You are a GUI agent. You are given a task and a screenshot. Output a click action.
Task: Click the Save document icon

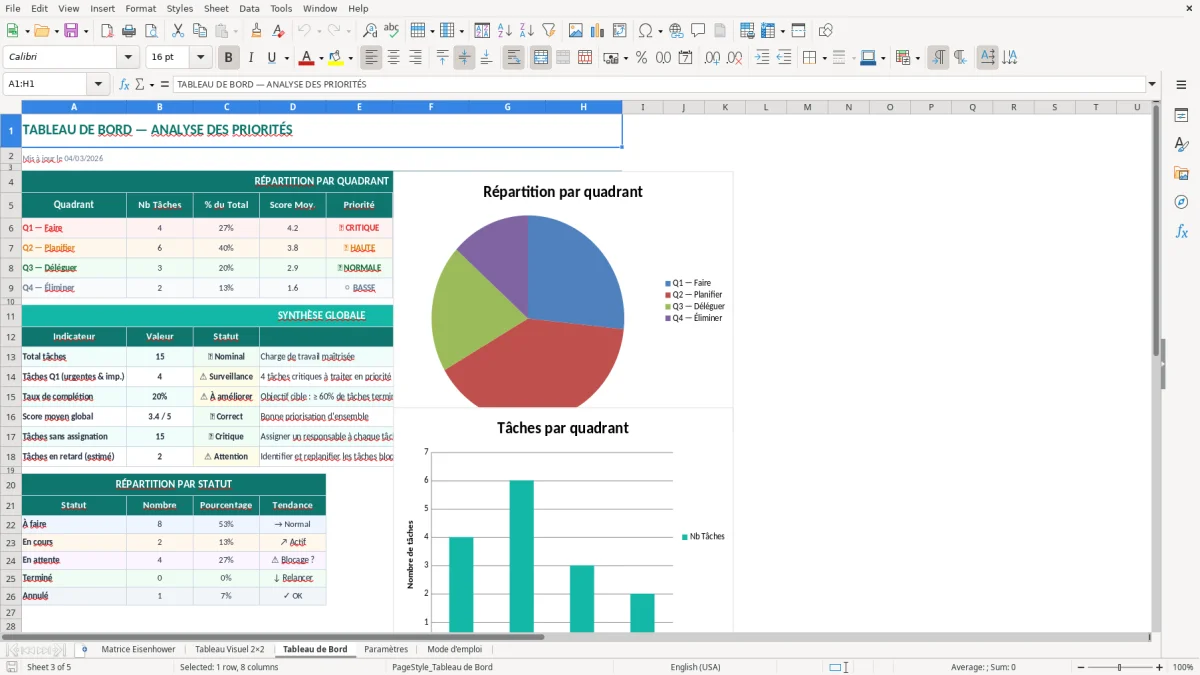(x=71, y=30)
